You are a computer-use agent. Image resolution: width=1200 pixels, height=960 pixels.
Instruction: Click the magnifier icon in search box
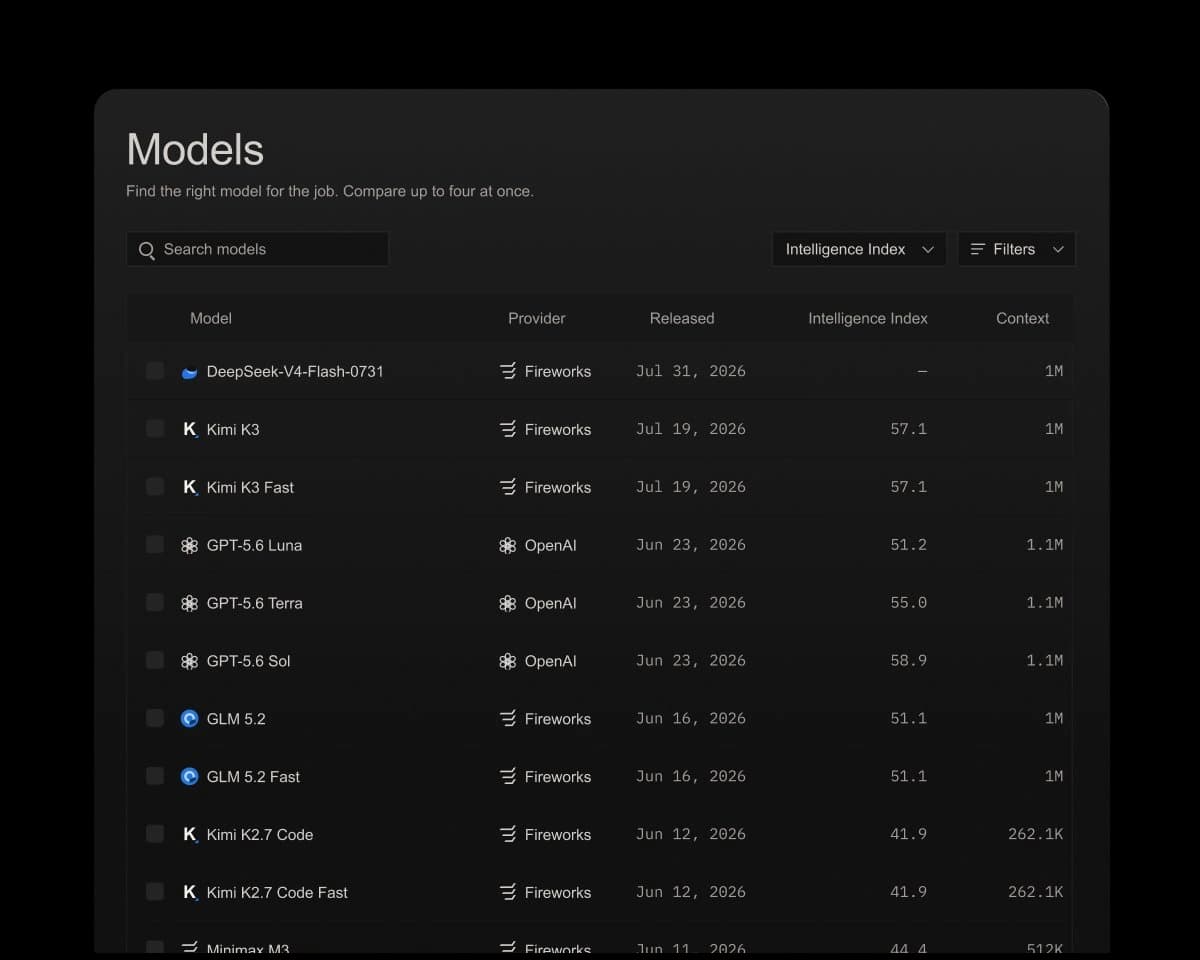coord(147,250)
